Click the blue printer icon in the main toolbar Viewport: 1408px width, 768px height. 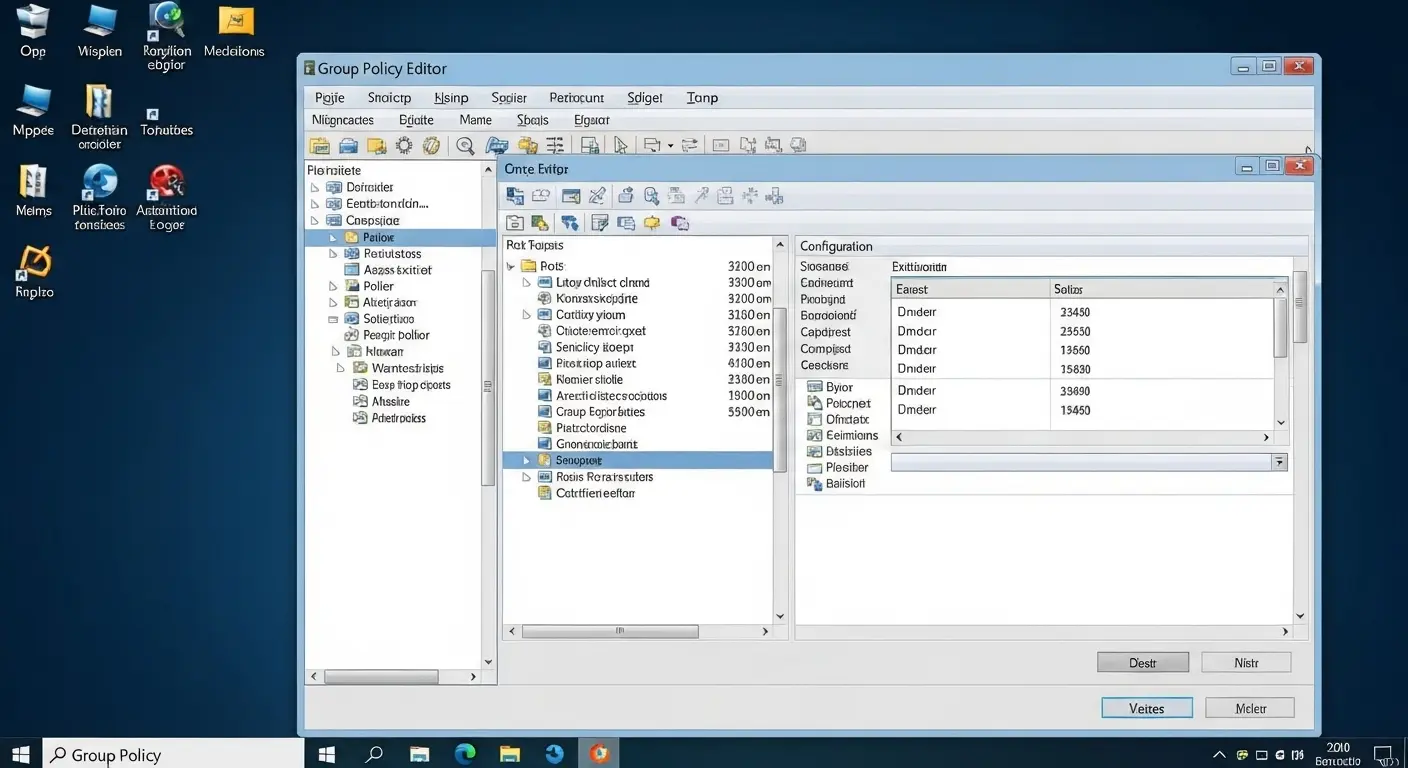coord(348,146)
